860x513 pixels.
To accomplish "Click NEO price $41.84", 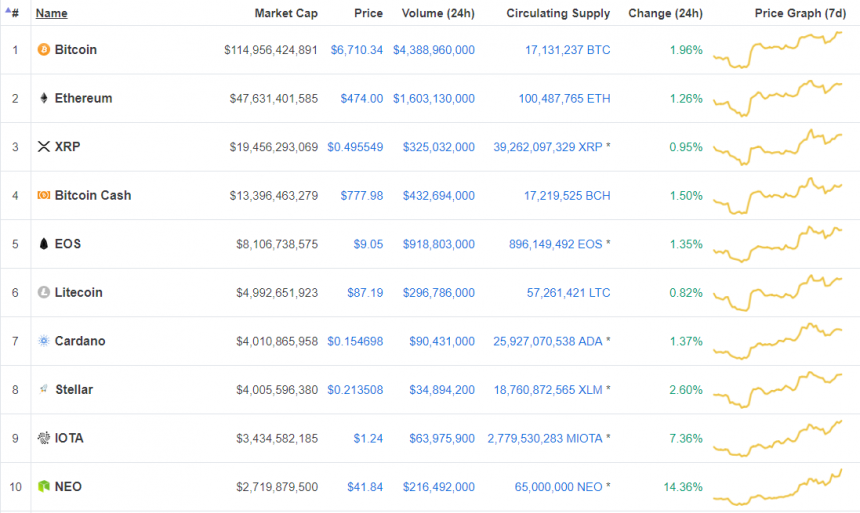I will [x=365, y=487].
